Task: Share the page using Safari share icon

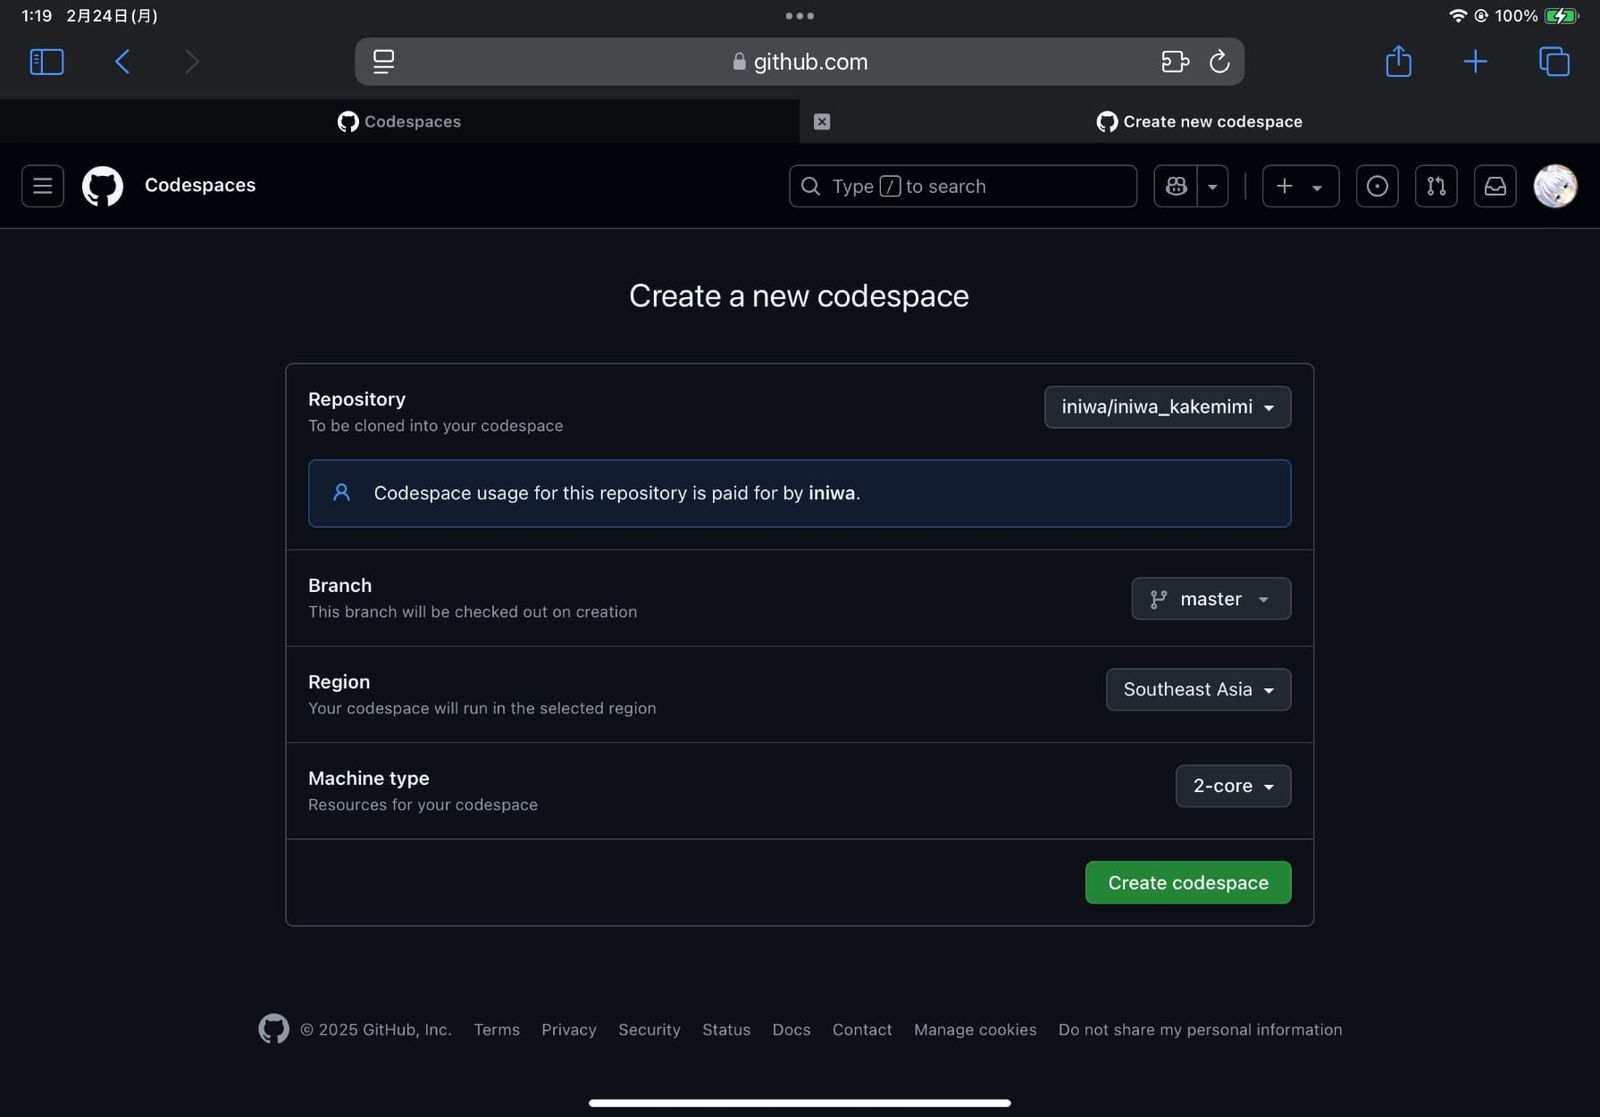Action: pos(1398,61)
